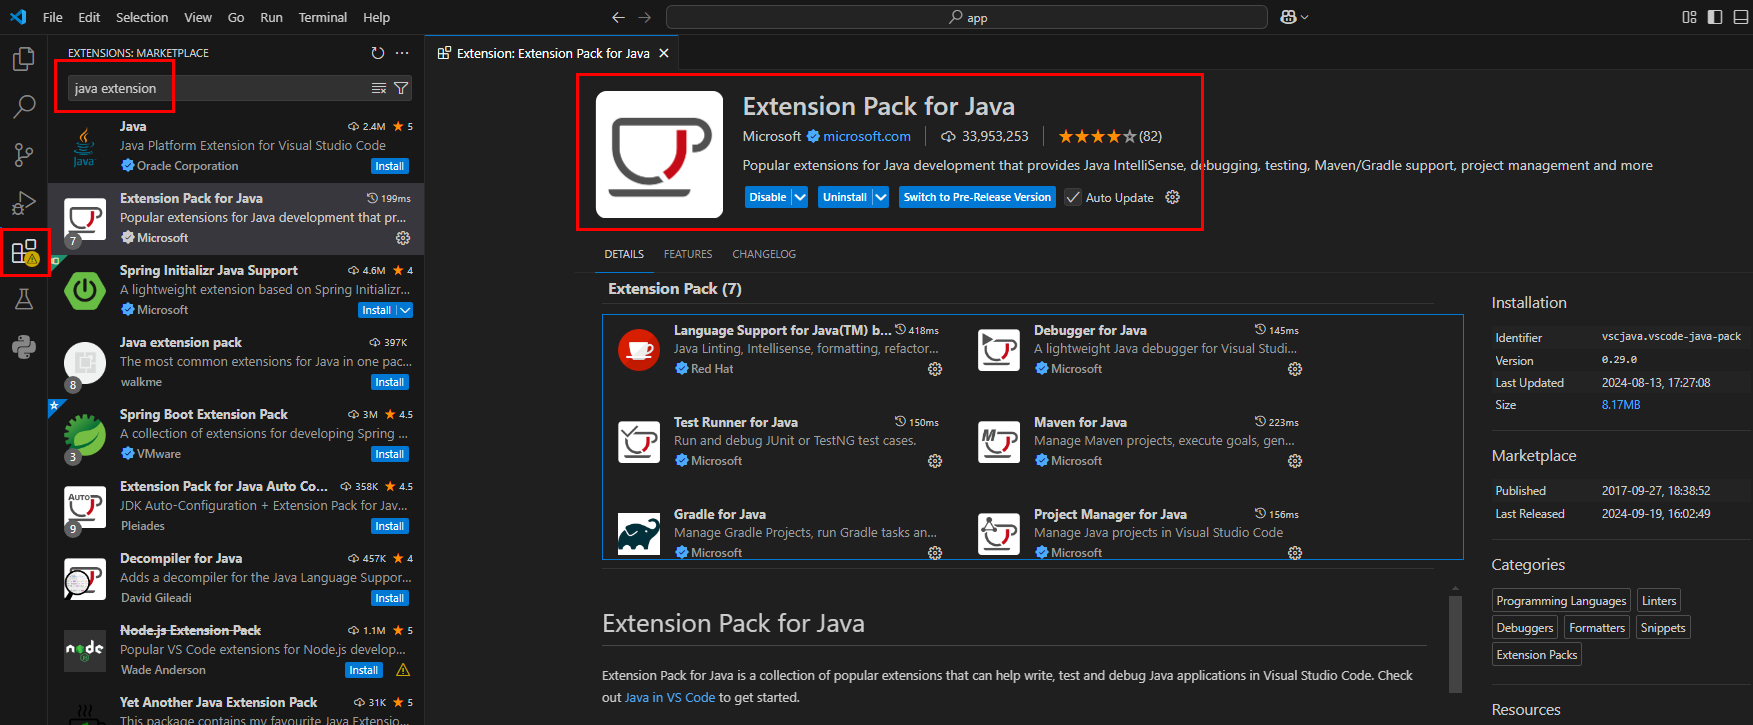The width and height of the screenshot is (1753, 725).
Task: Close the Extension Pack for Java tab
Action: pos(664,53)
